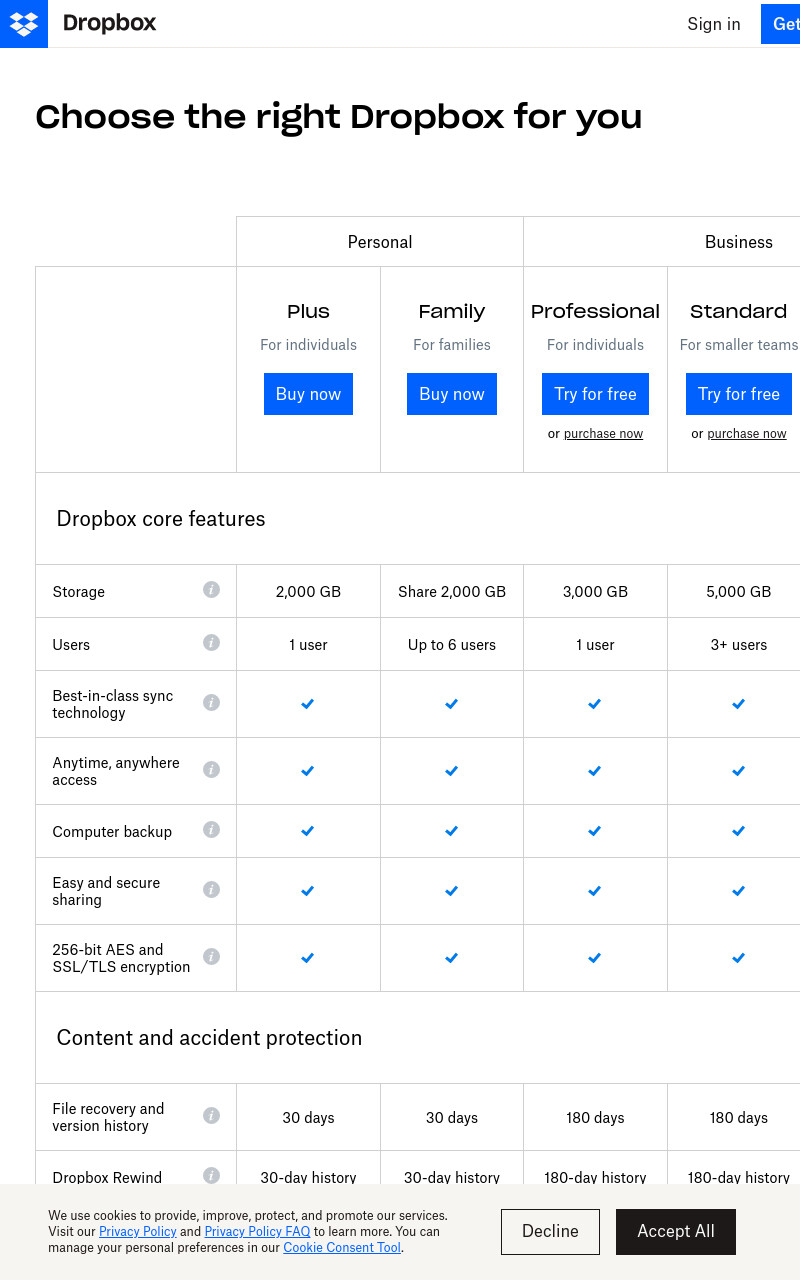Show info for Dropbox Rewind
Image resolution: width=800 pixels, height=1280 pixels.
pos(211,1175)
